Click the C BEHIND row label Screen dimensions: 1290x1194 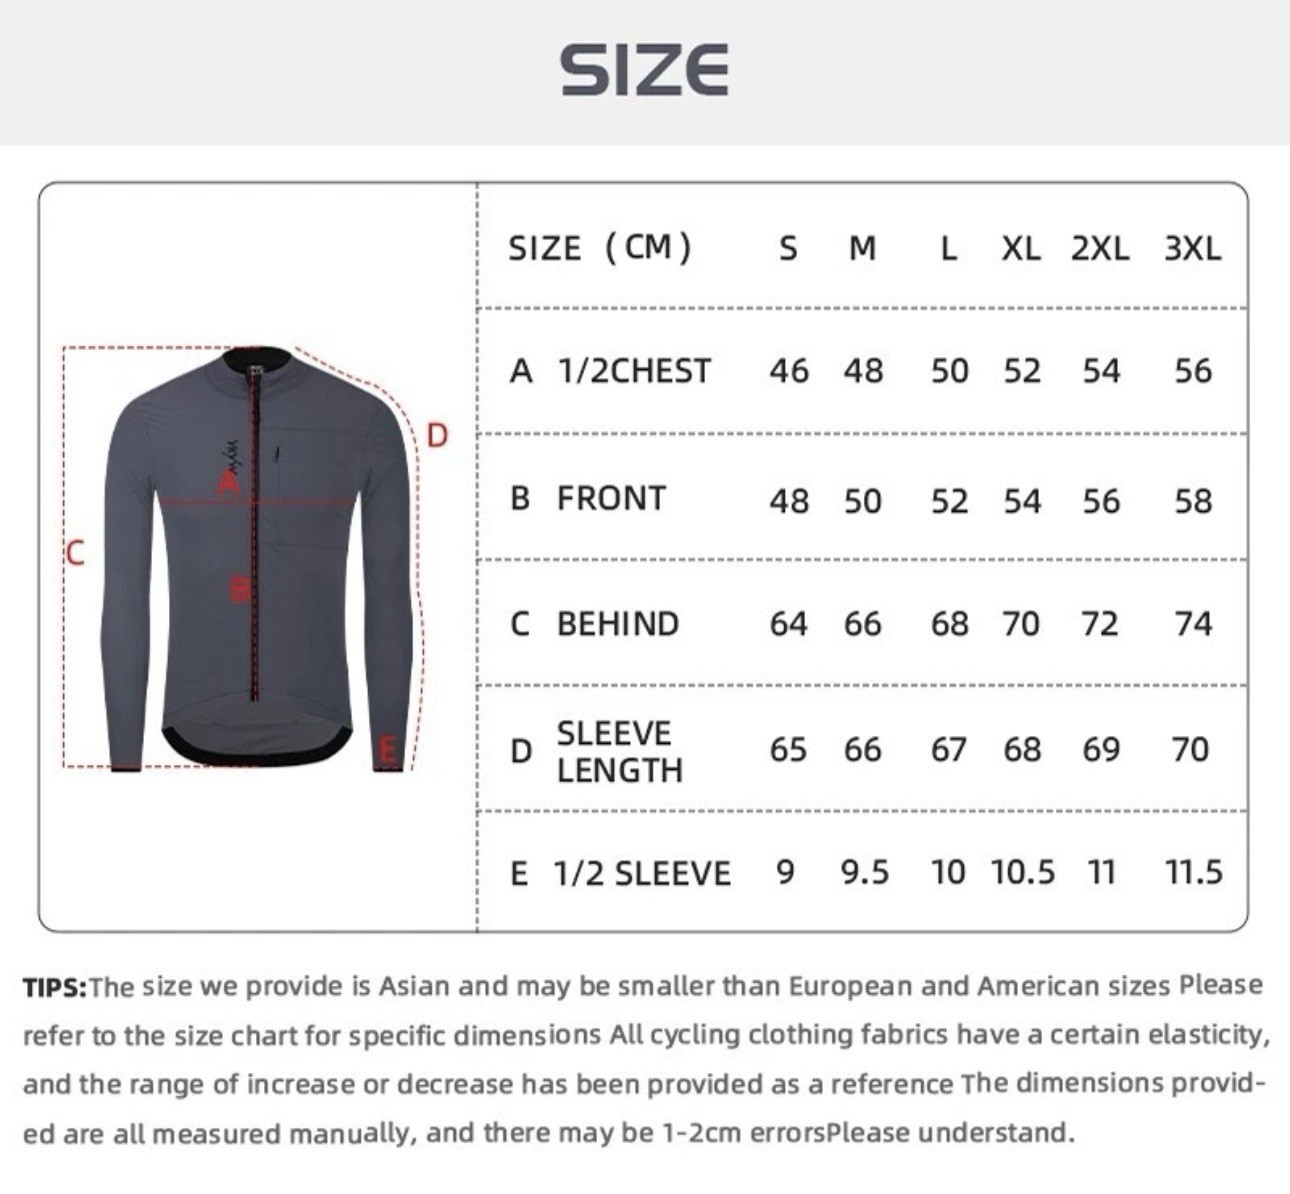click(595, 624)
